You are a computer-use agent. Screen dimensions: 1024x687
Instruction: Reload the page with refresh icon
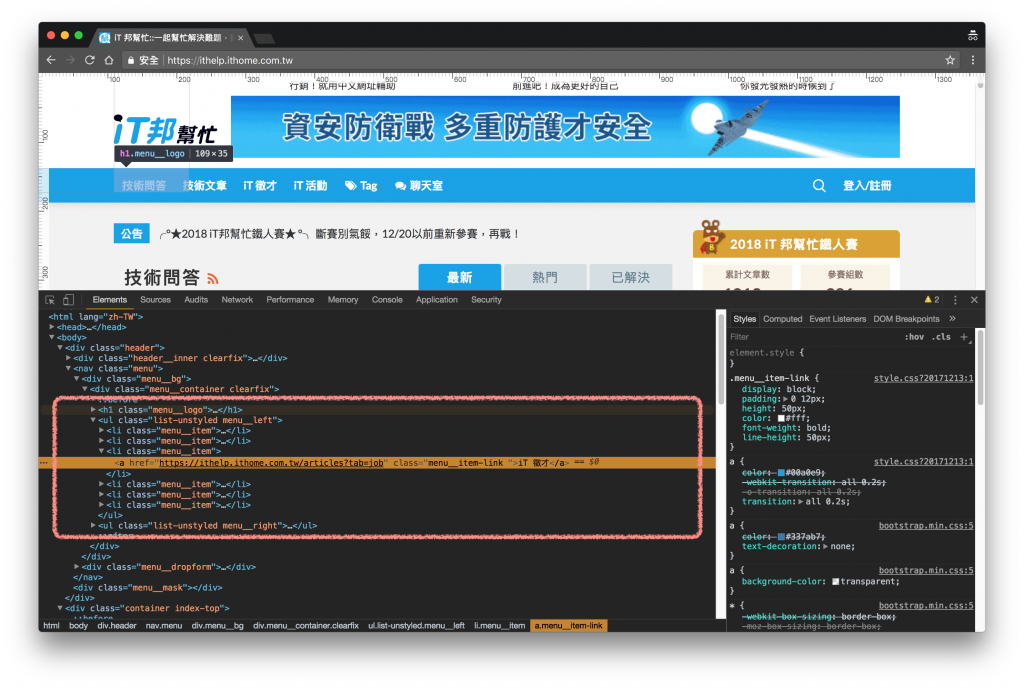click(x=89, y=60)
